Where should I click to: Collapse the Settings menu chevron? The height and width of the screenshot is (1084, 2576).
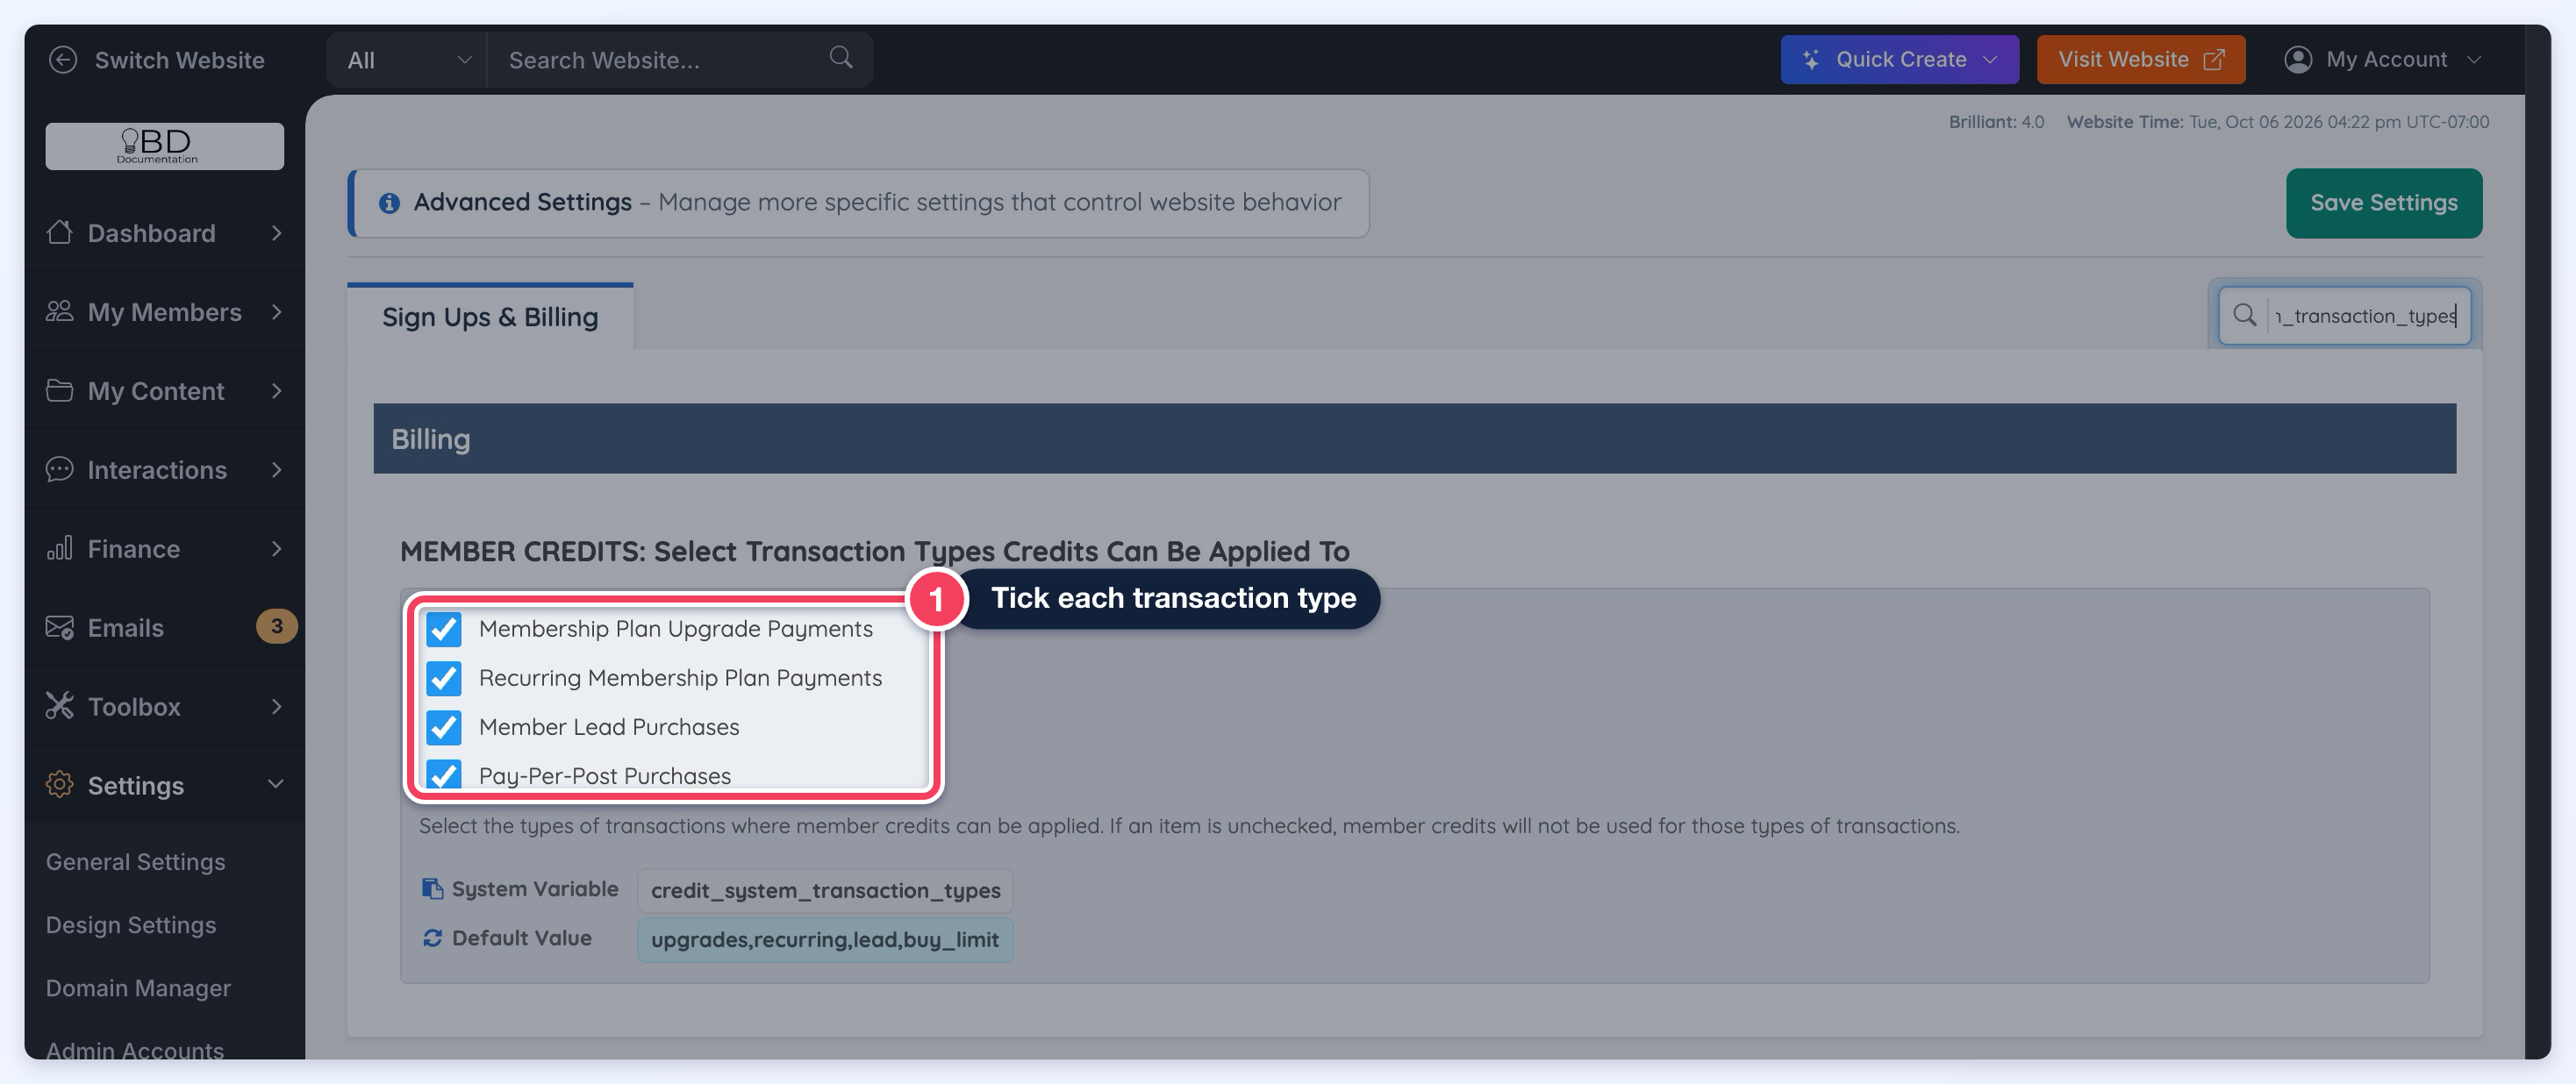pos(276,784)
